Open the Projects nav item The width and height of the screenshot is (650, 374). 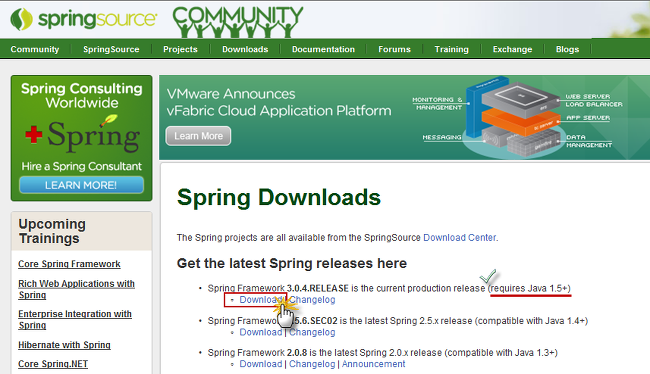click(180, 49)
